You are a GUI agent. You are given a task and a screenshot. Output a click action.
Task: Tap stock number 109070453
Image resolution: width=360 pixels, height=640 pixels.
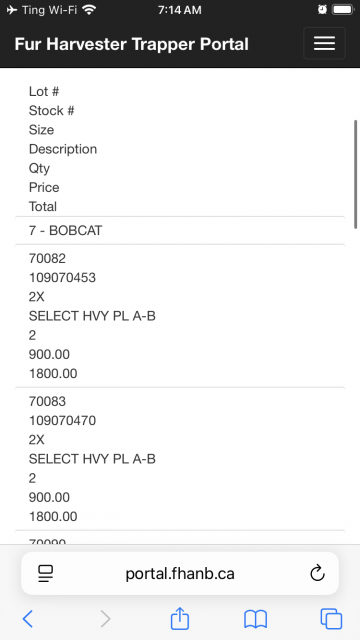point(62,278)
